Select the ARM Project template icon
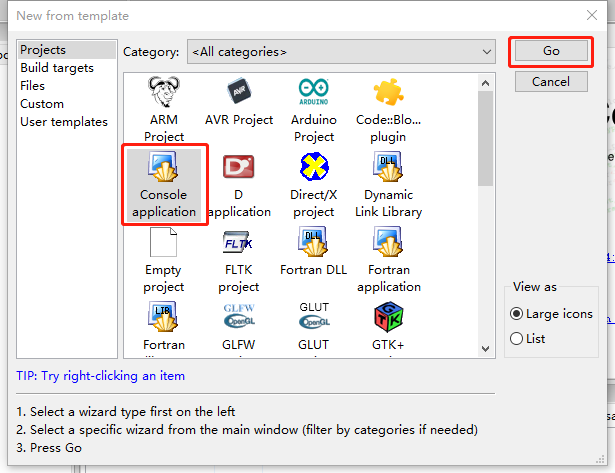 click(x=164, y=92)
